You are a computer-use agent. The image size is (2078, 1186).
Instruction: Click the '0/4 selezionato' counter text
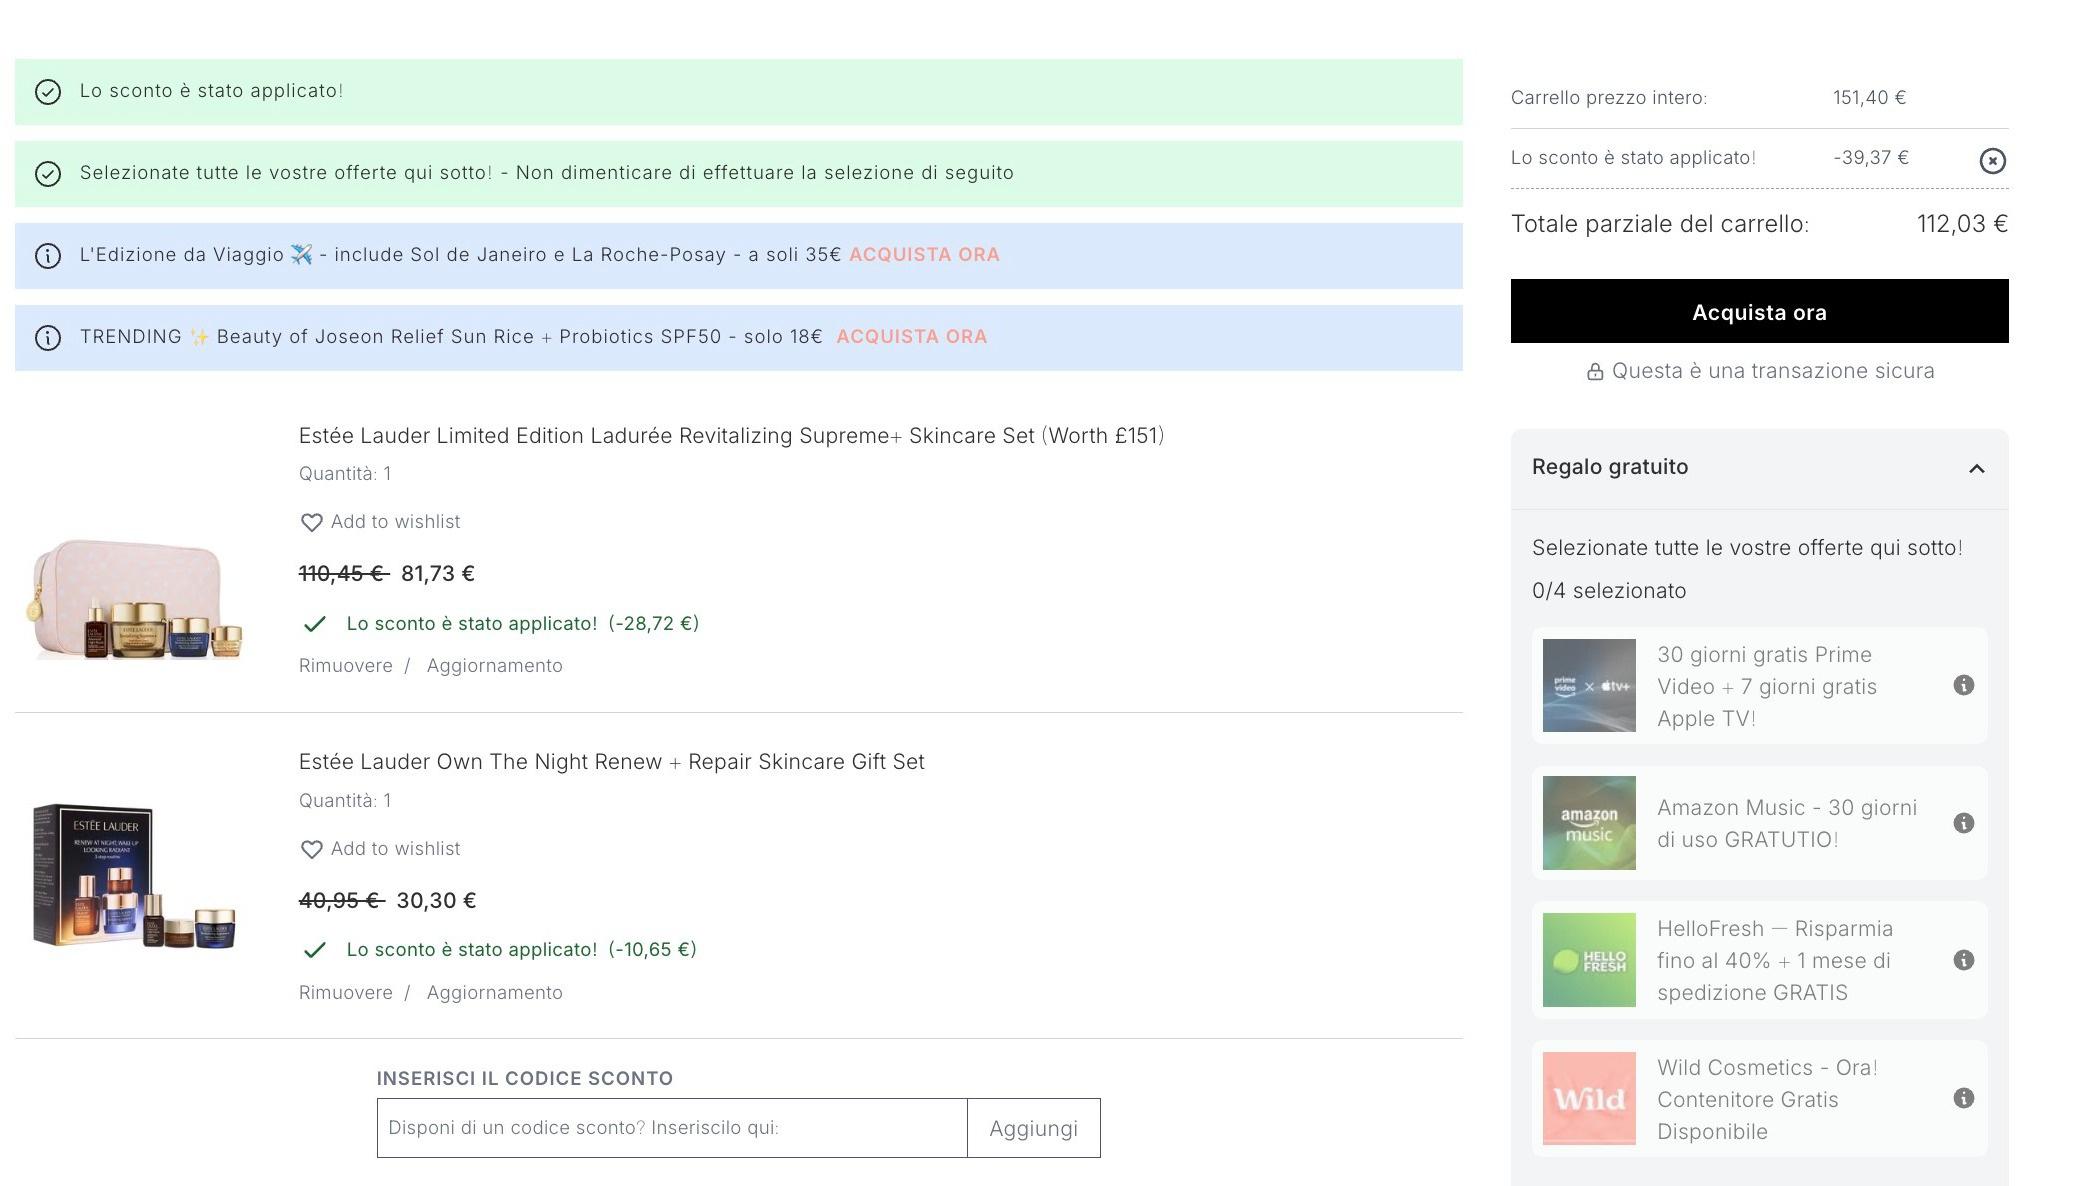1609,591
